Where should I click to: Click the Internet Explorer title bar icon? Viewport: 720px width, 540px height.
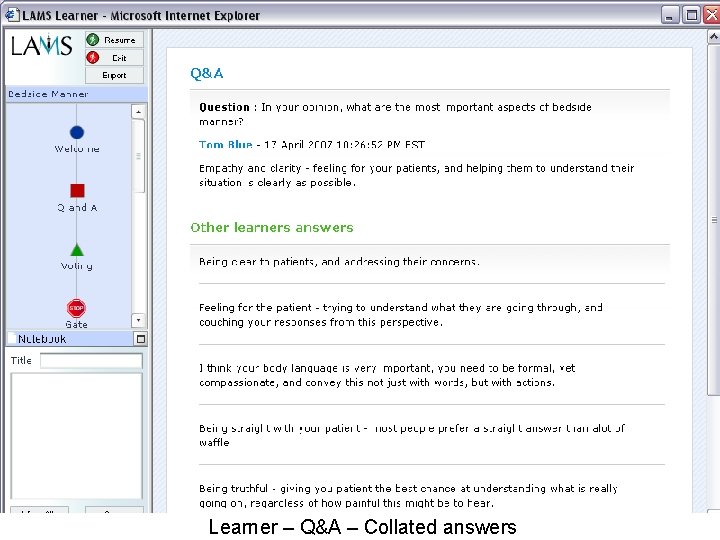(x=12, y=15)
